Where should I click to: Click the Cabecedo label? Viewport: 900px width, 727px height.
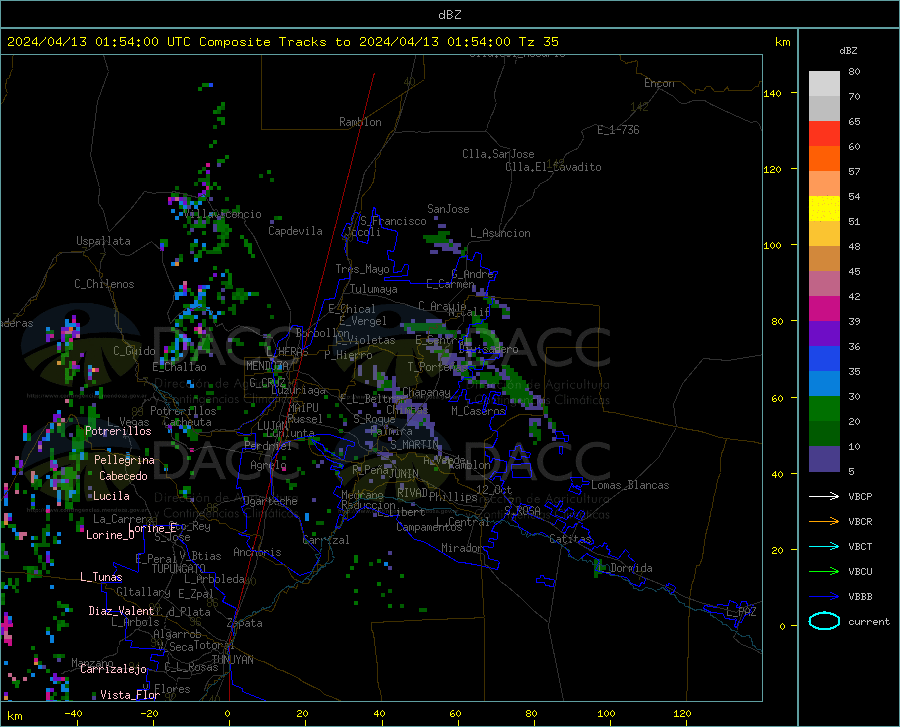click(x=123, y=476)
